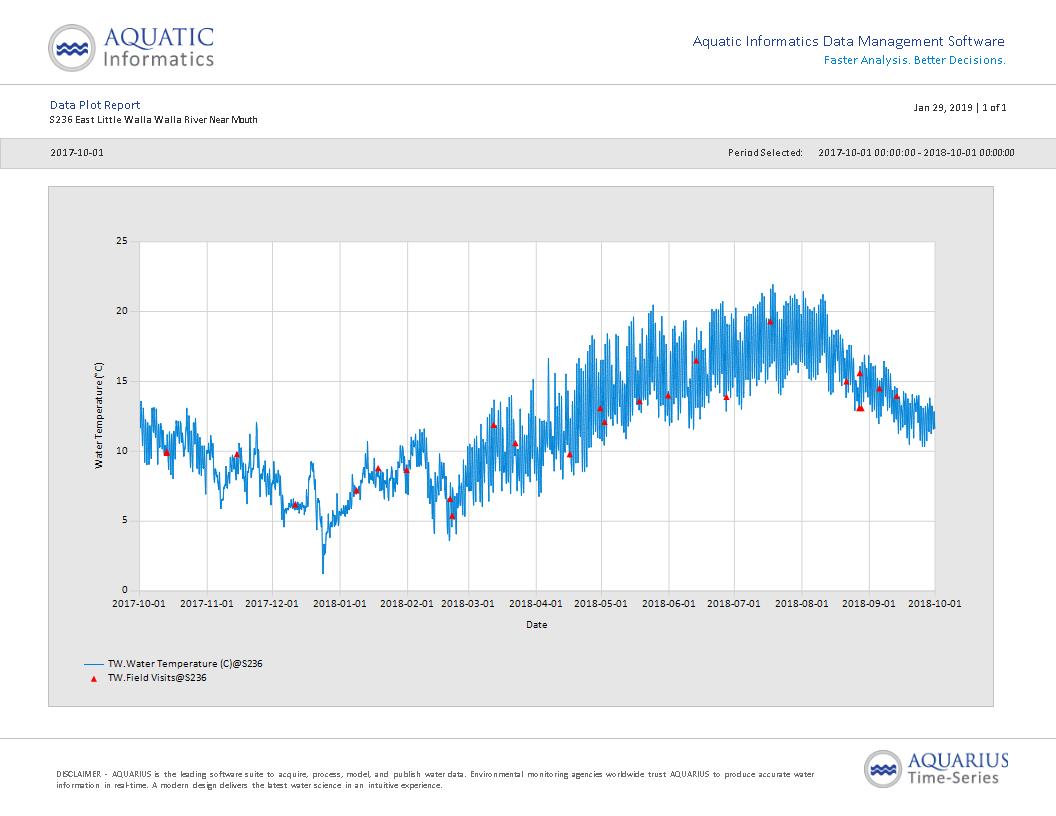Click the x-axis label '2018-08-01'
The image size is (1056, 816).
[x=802, y=603]
